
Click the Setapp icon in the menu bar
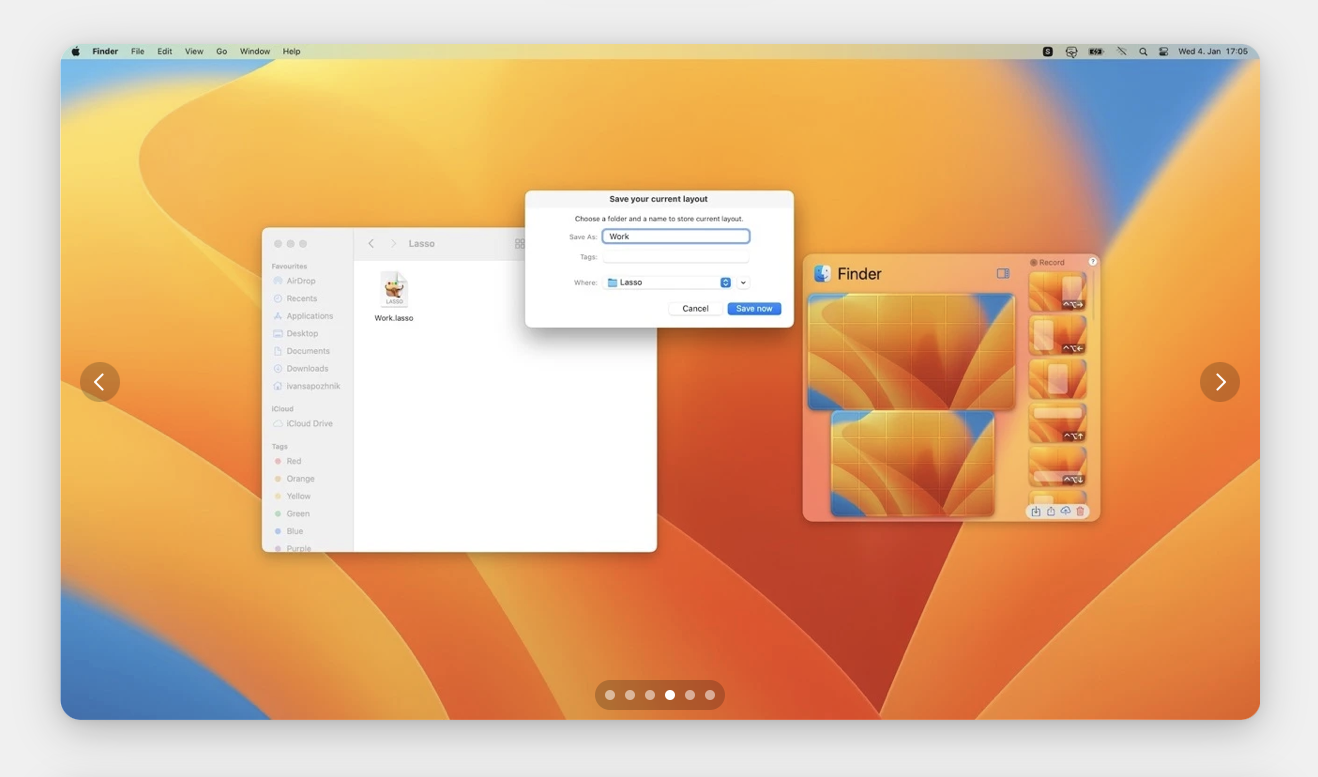(1048, 51)
